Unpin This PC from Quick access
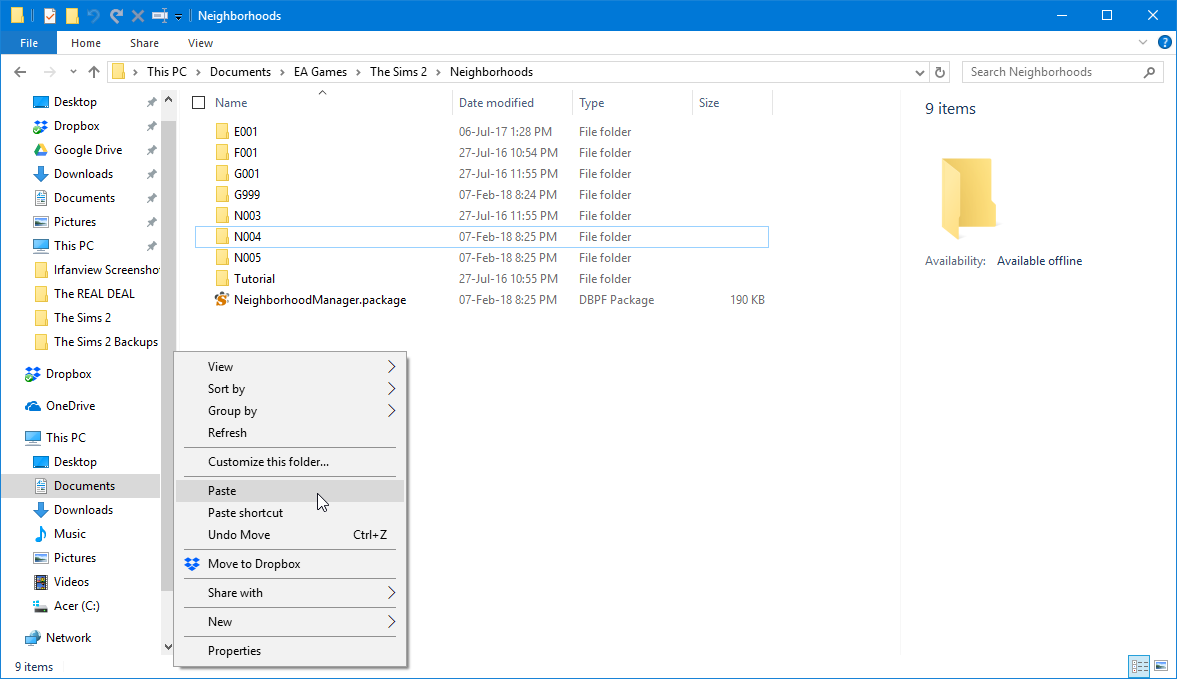The image size is (1177, 679). click(x=152, y=246)
